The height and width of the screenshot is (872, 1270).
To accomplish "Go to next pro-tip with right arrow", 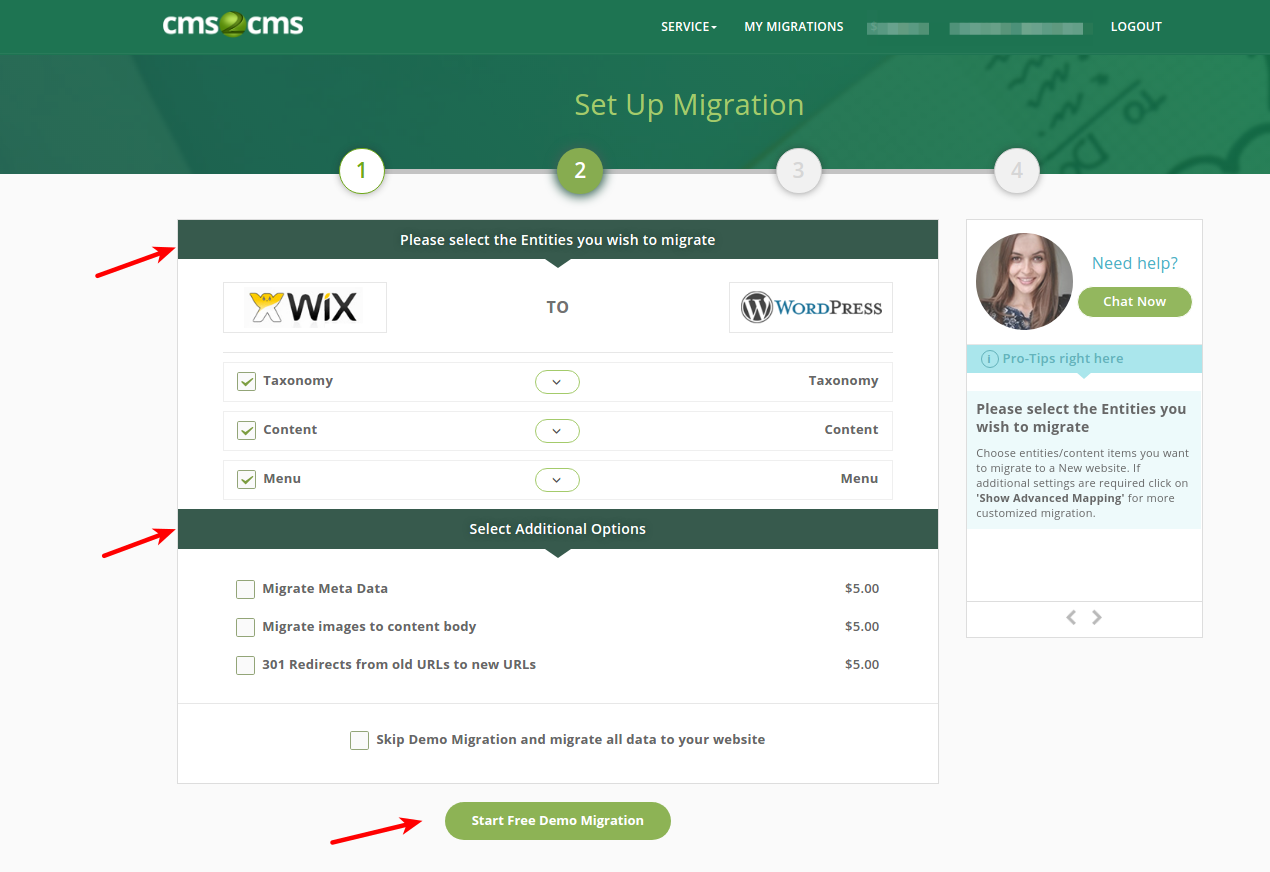I will pos(1097,617).
